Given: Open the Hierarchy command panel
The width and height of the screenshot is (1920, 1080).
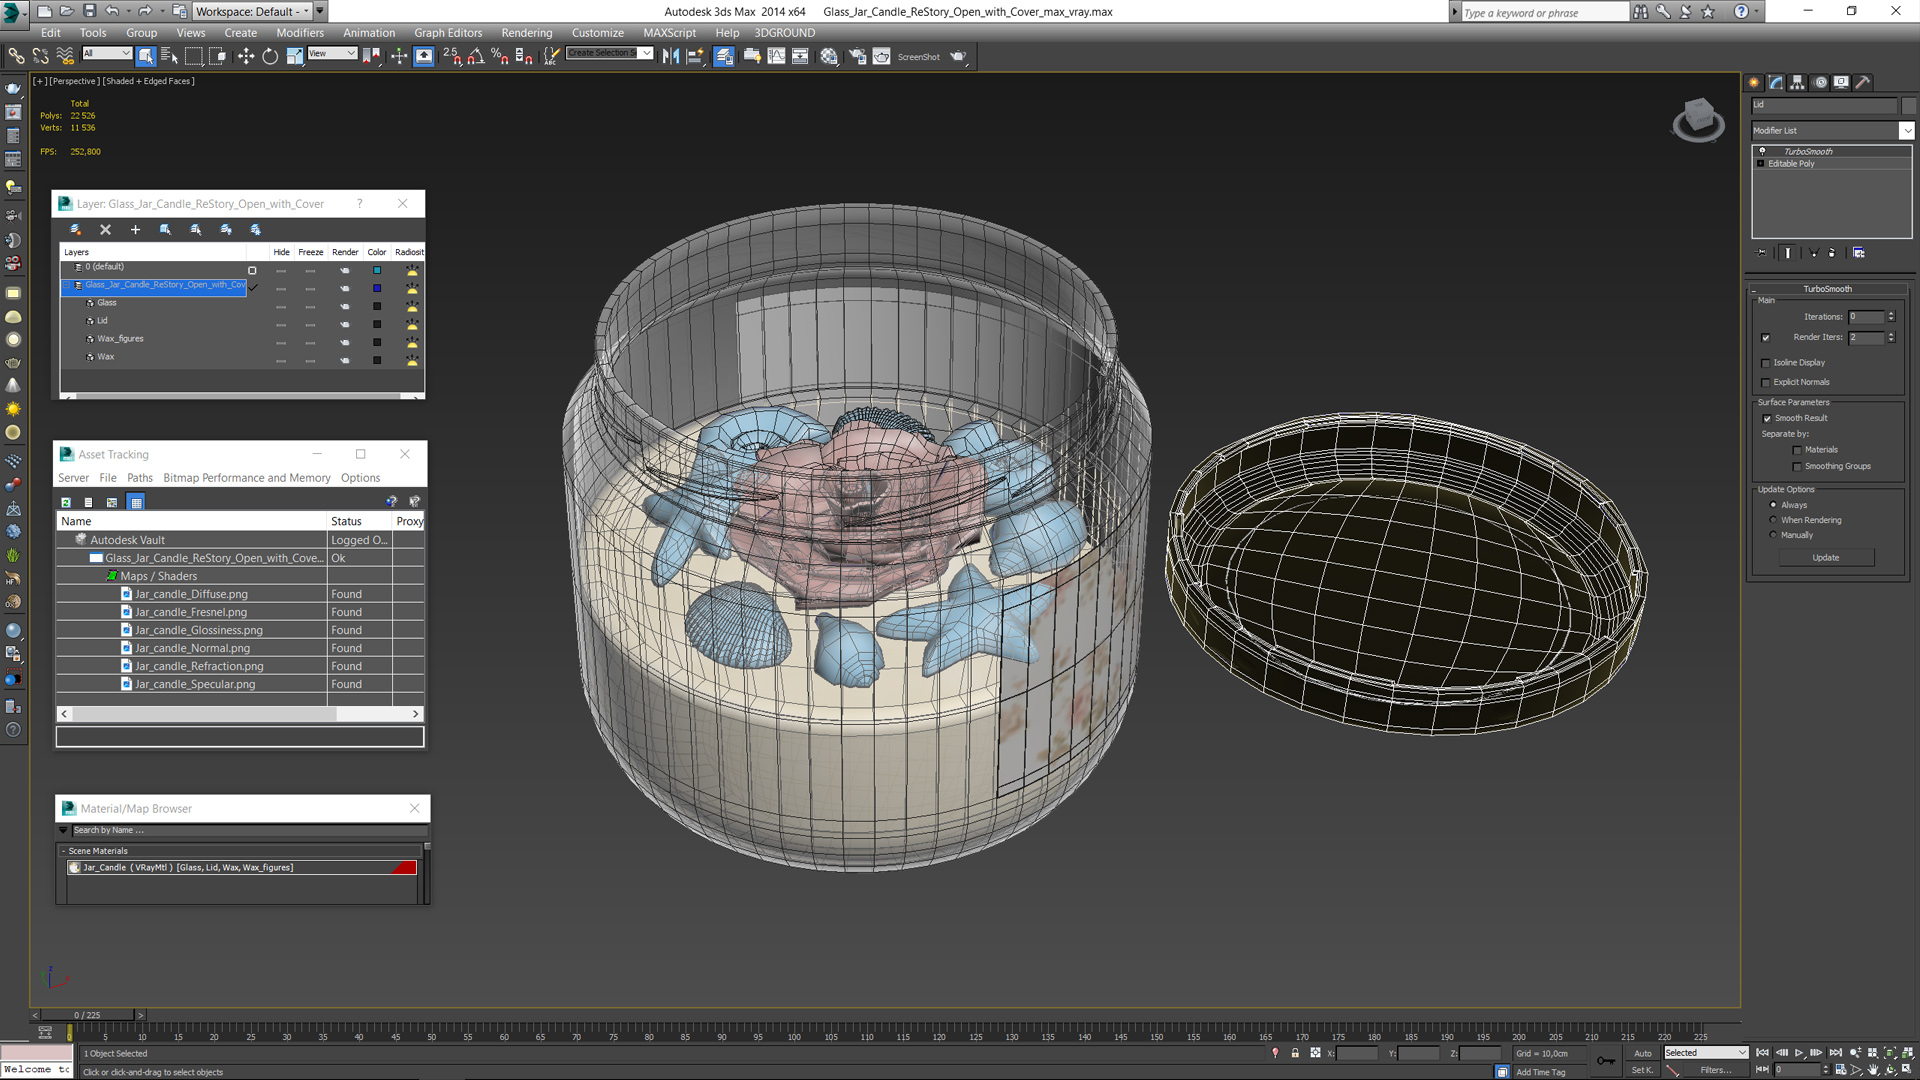Looking at the screenshot, I should pos(1797,83).
